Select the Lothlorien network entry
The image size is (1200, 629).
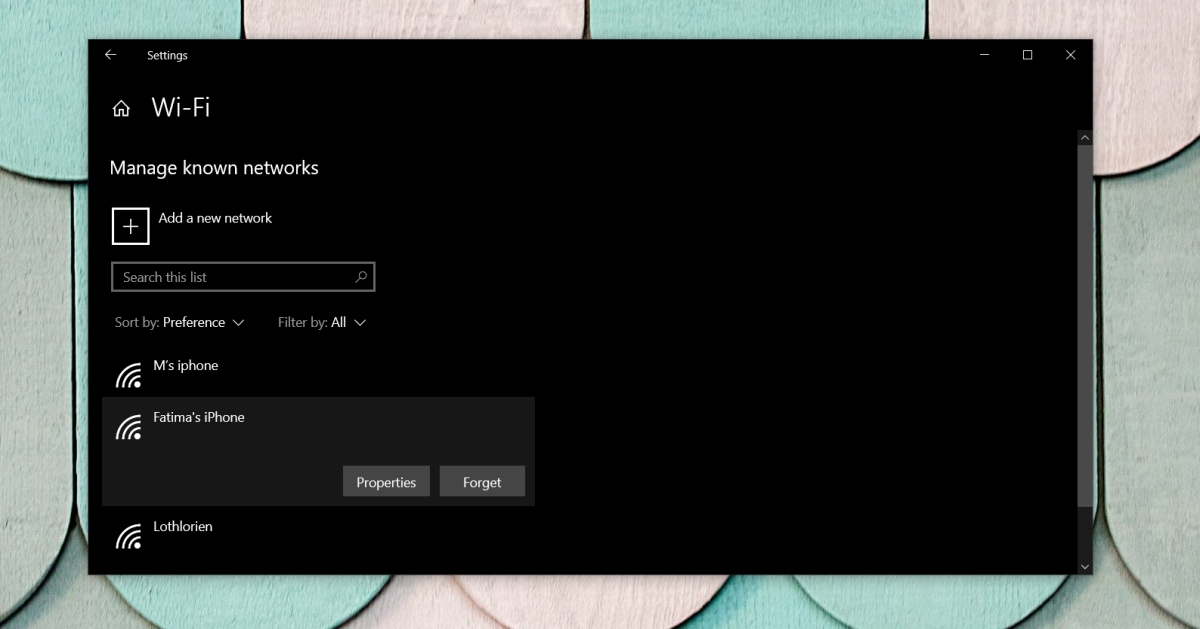pos(183,526)
